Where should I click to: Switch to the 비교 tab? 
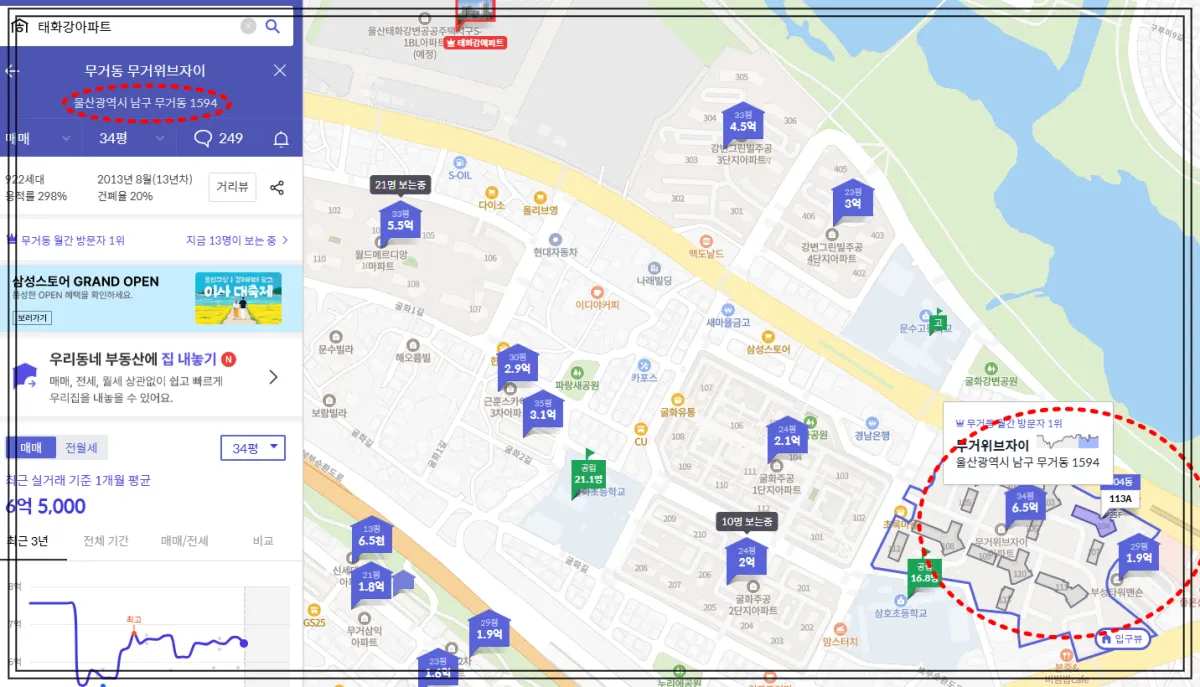coord(263,540)
